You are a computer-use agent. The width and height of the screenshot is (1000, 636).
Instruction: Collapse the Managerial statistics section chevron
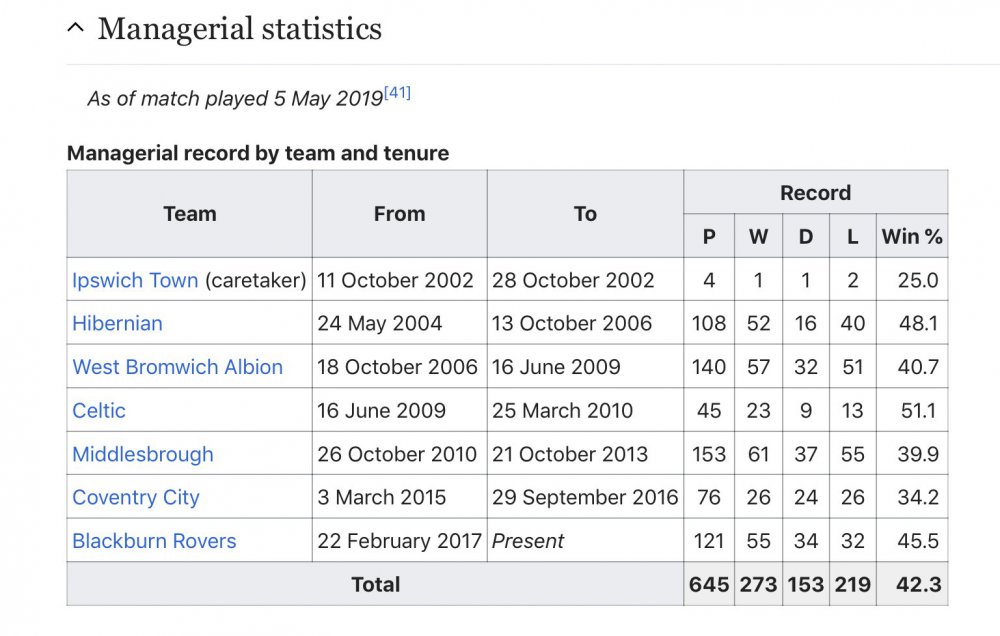pyautogui.click(x=75, y=29)
